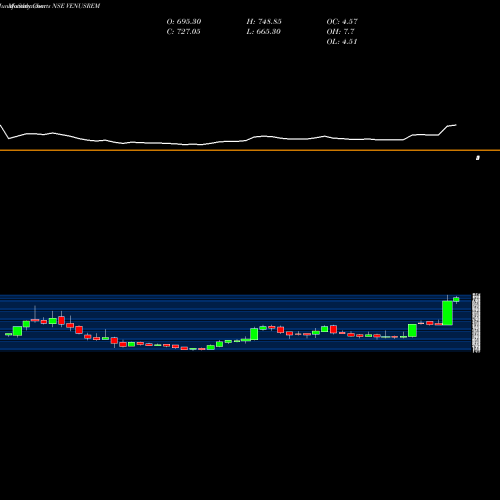Click the orange horizontal baseline line

point(250,150)
